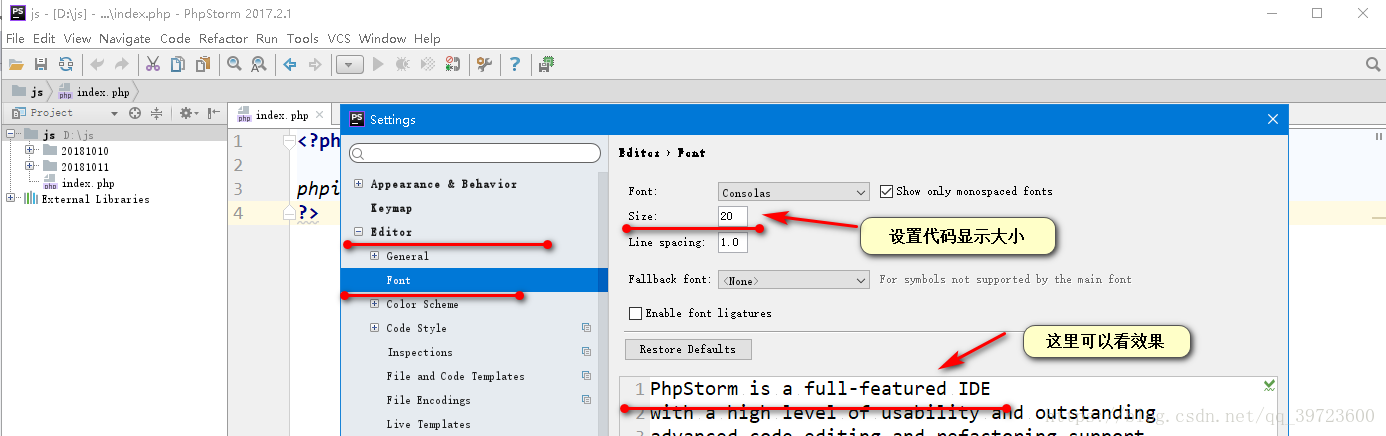Viewport: 1386px width, 436px height.
Task: Select File Encodings in Settings tree
Action: pyautogui.click(x=429, y=400)
